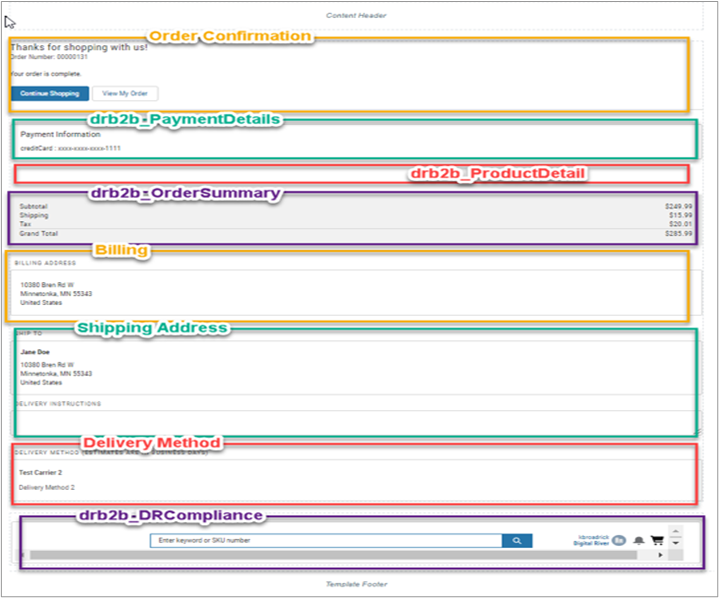Open the shopping cart icon

coord(657,540)
